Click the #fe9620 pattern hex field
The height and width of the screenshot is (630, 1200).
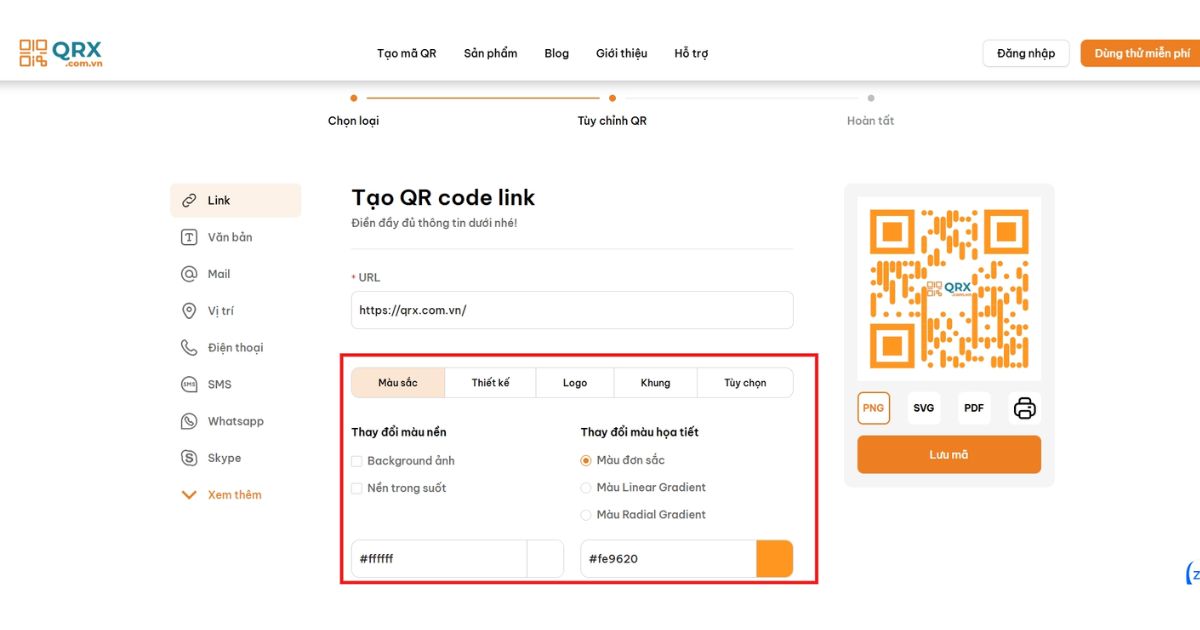pyautogui.click(x=668, y=559)
